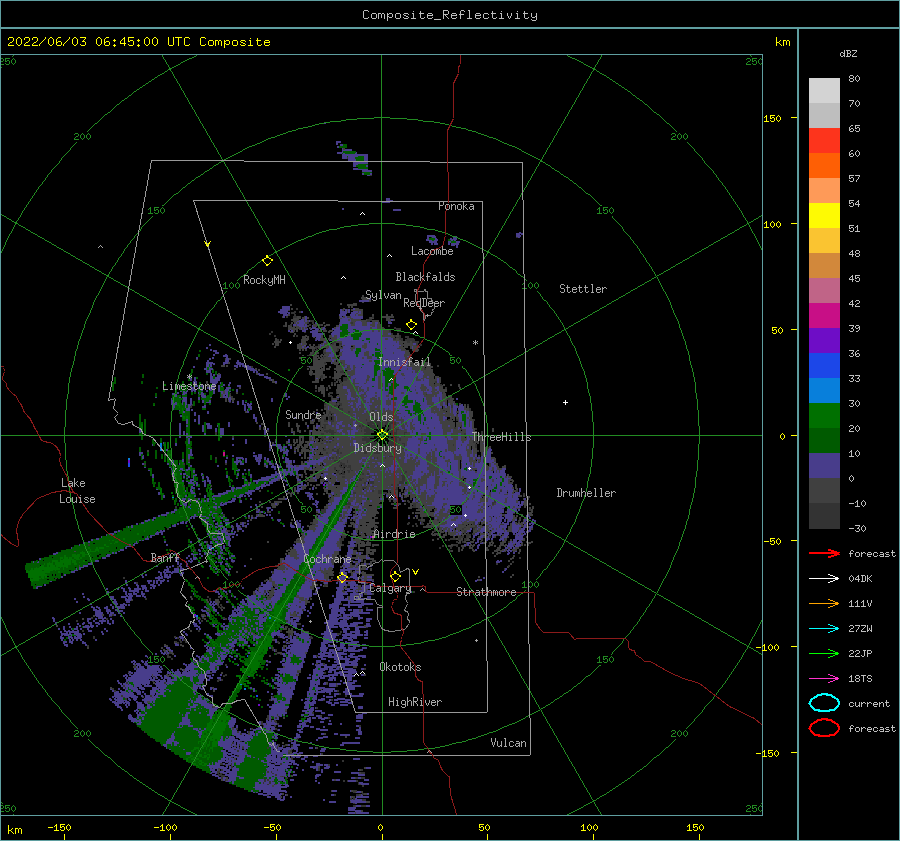The height and width of the screenshot is (841, 900).
Task: Click the Sylvan label
Action: click(383, 295)
